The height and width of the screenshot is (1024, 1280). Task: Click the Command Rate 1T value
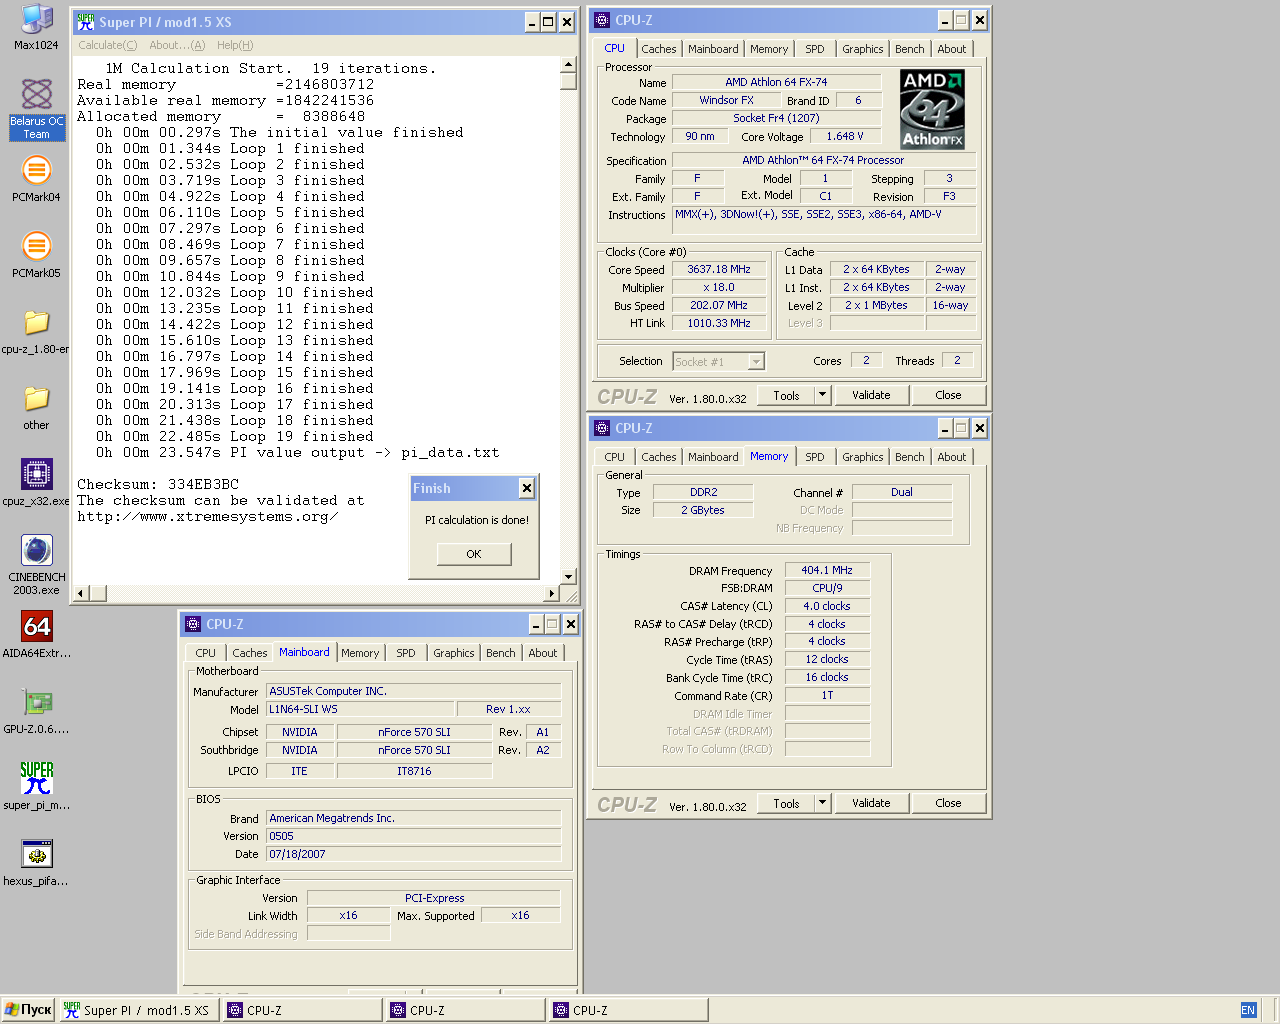click(x=827, y=695)
